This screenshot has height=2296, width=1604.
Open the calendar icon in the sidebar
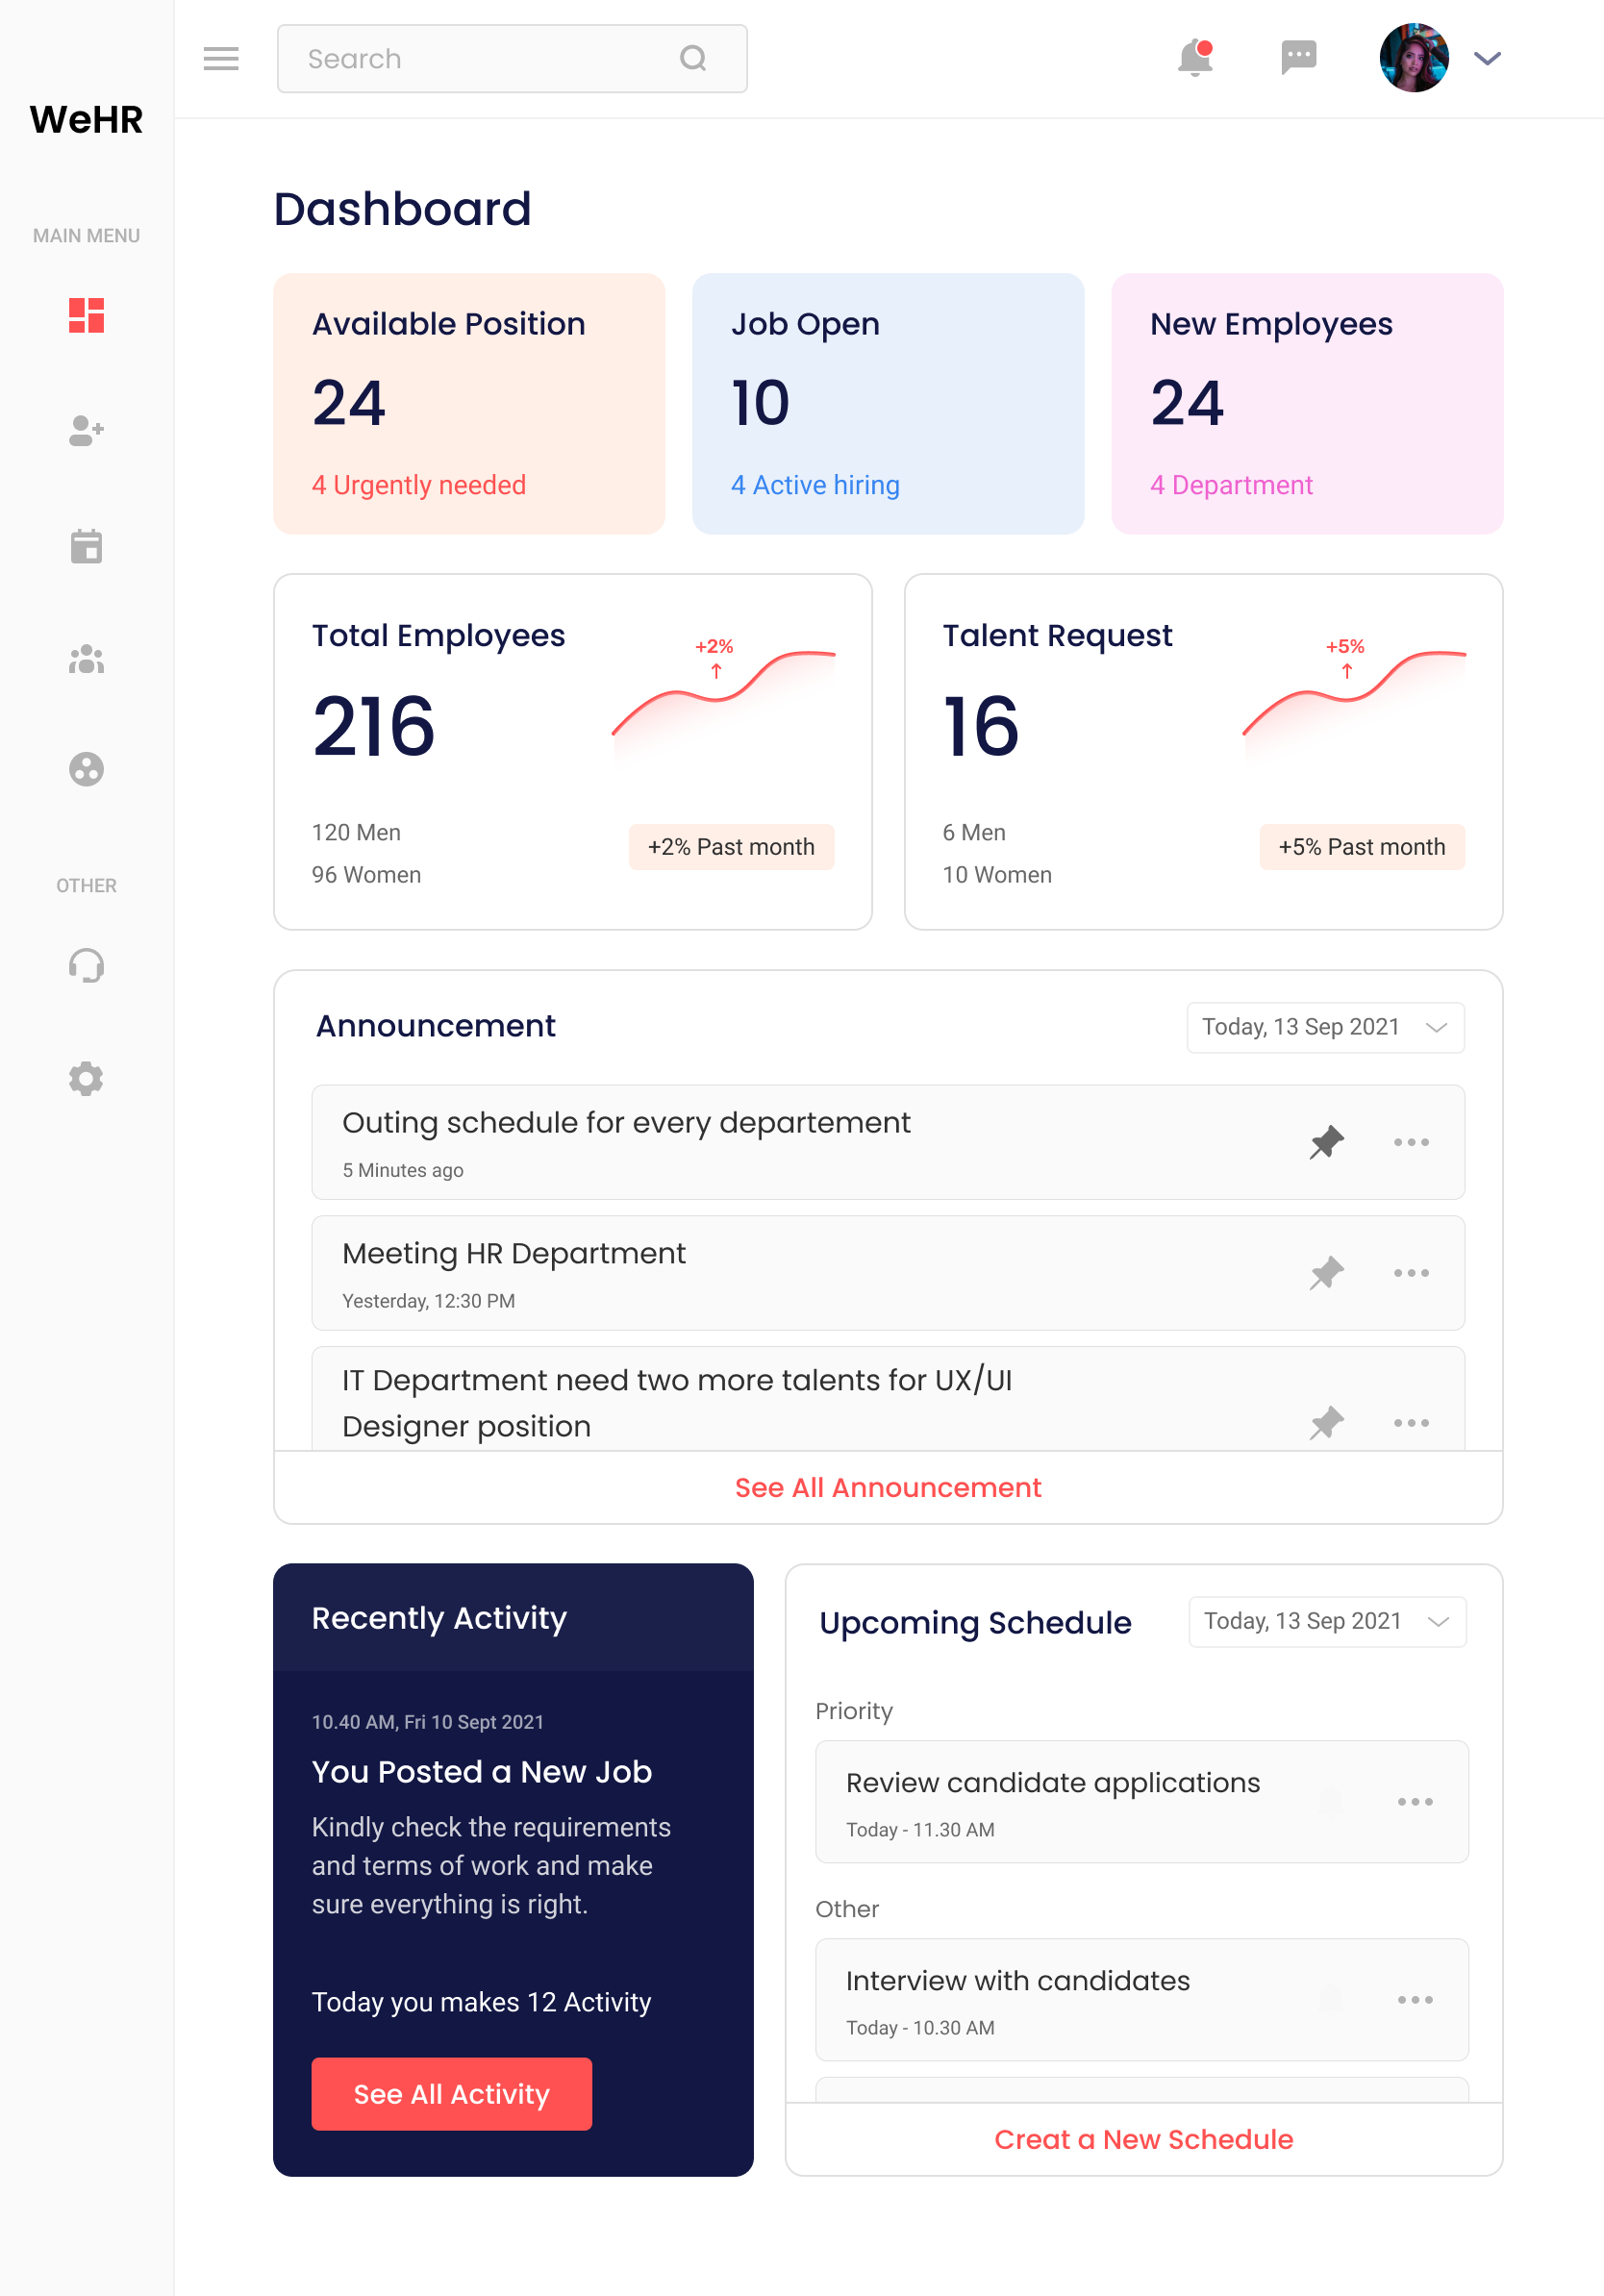[86, 546]
